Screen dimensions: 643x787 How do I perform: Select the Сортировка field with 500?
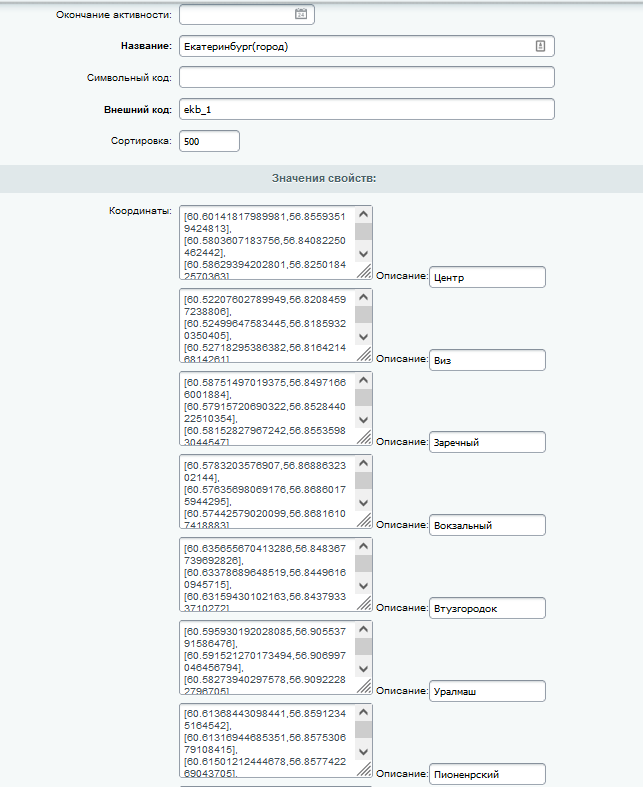209,142
